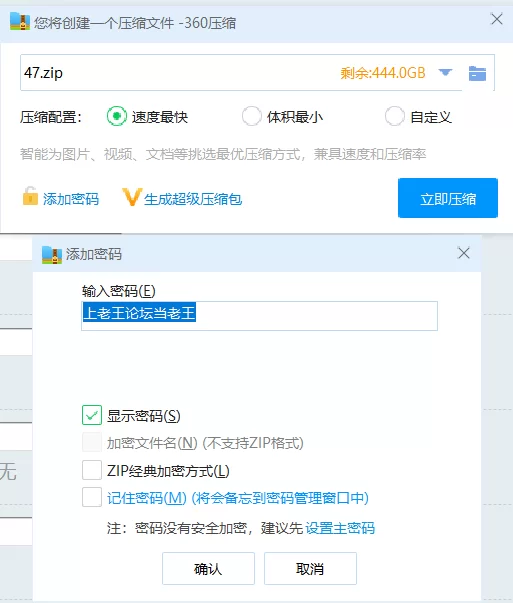Screen dimensions: 513x603
Task: Select the 体积最小 compression option
Action: (x=252, y=116)
